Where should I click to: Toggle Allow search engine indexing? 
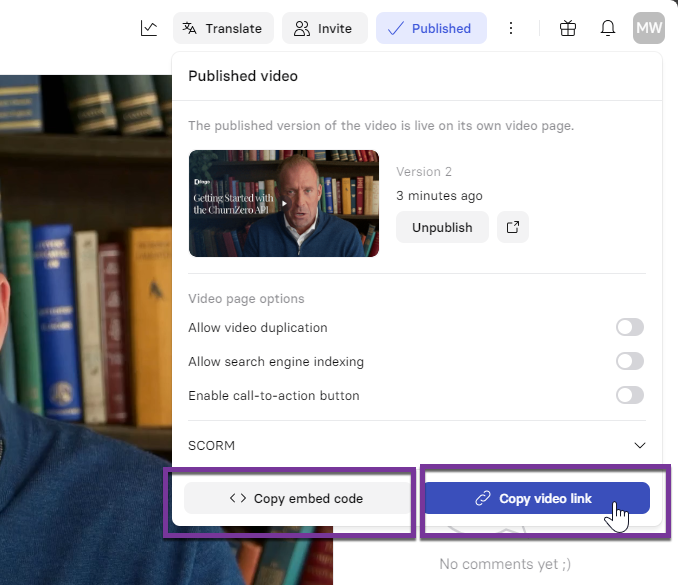pos(630,361)
